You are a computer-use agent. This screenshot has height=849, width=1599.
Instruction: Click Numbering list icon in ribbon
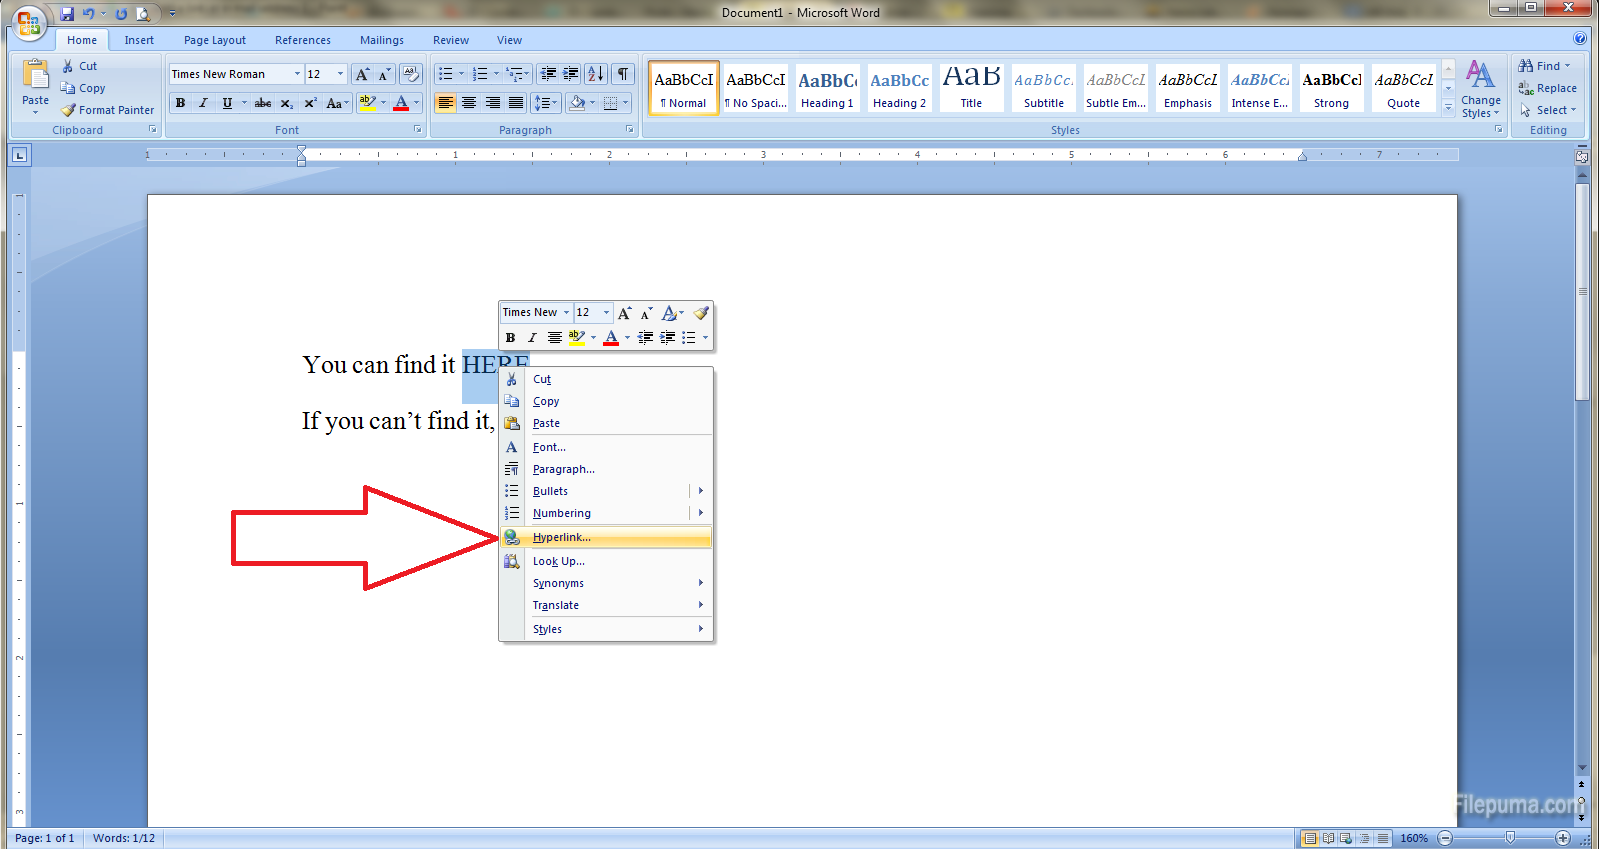coord(480,74)
